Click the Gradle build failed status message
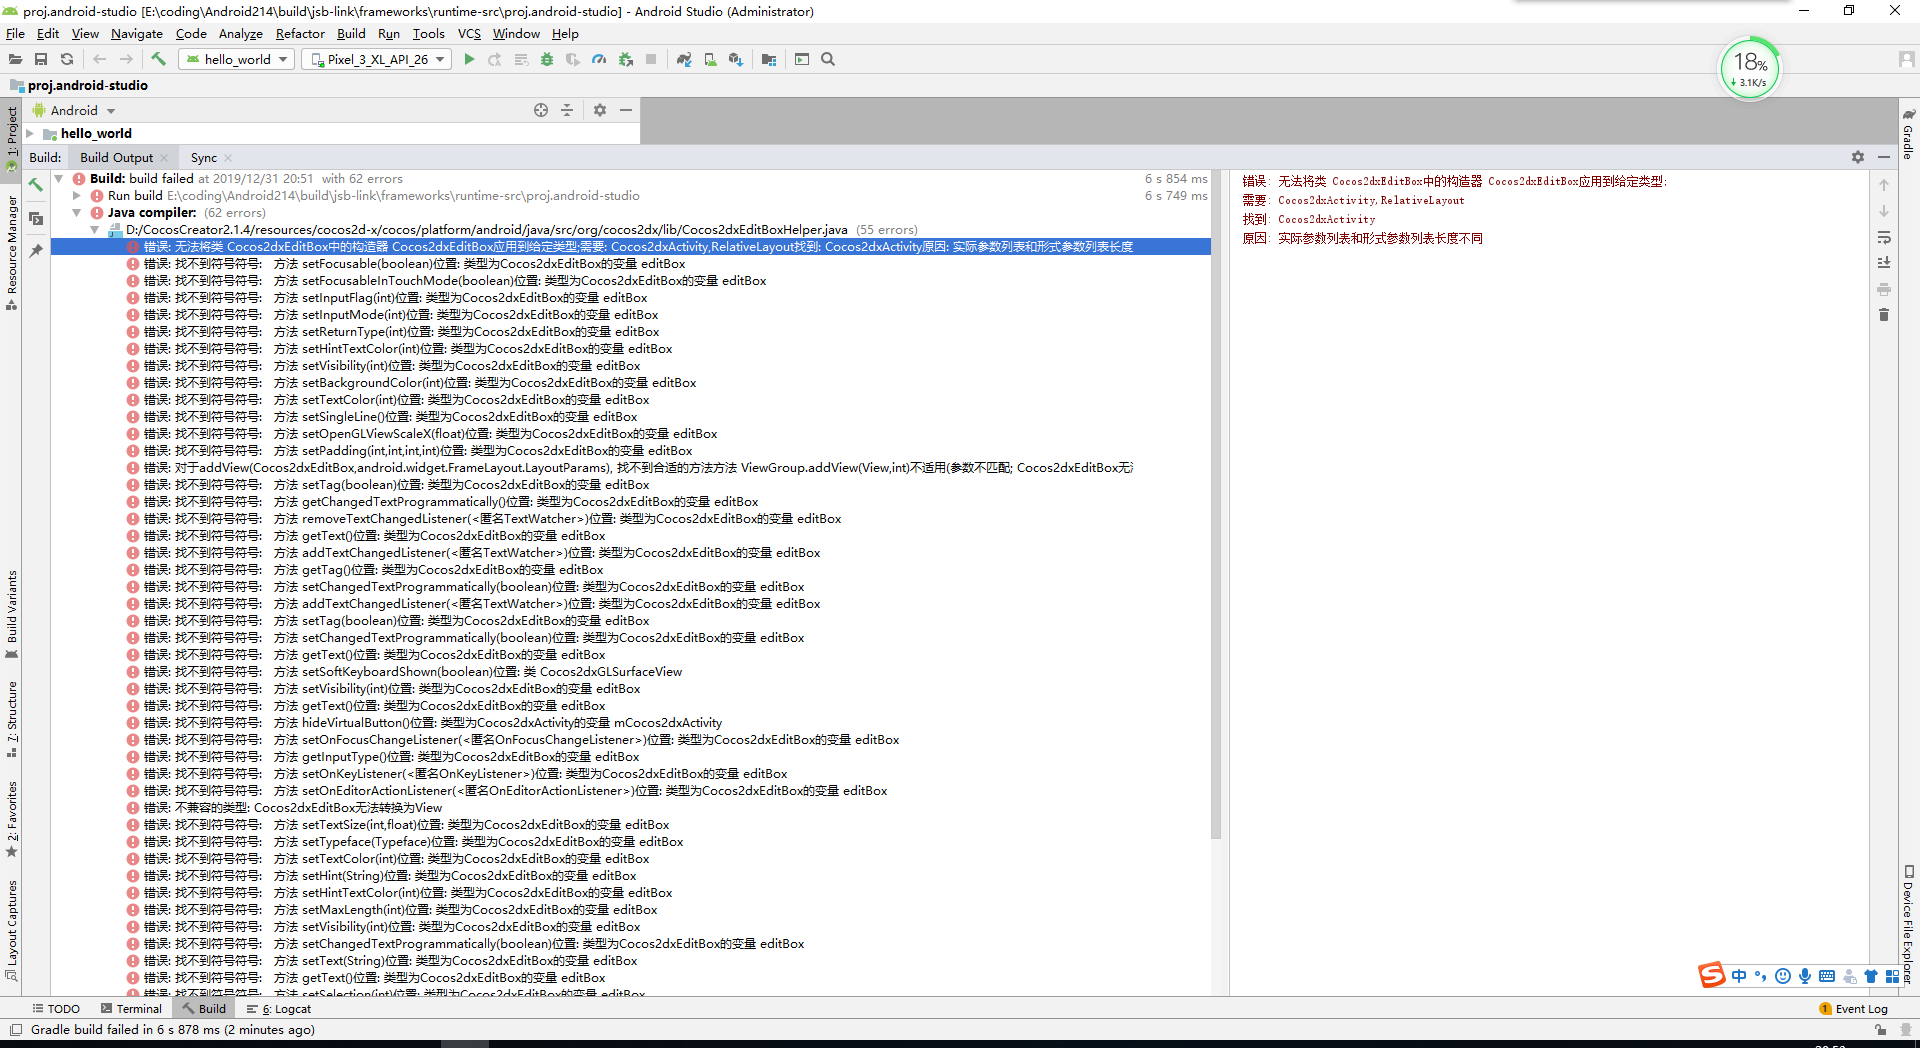 (173, 1030)
